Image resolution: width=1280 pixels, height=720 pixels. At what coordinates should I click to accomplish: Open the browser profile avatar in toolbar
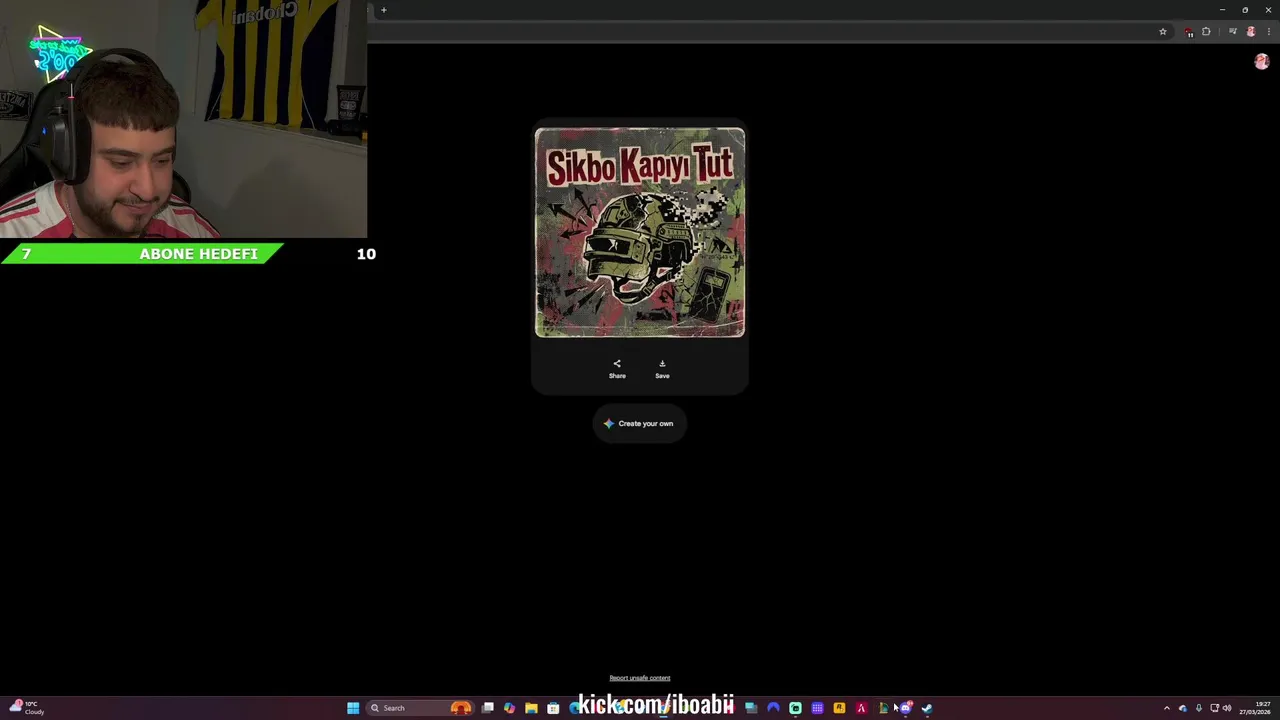(1251, 32)
